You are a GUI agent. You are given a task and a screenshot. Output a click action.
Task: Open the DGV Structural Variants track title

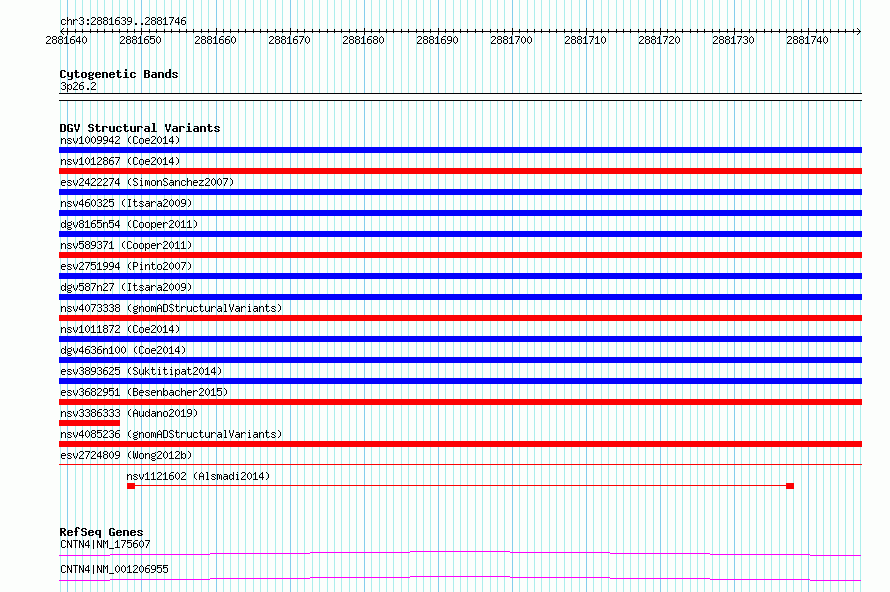[140, 128]
